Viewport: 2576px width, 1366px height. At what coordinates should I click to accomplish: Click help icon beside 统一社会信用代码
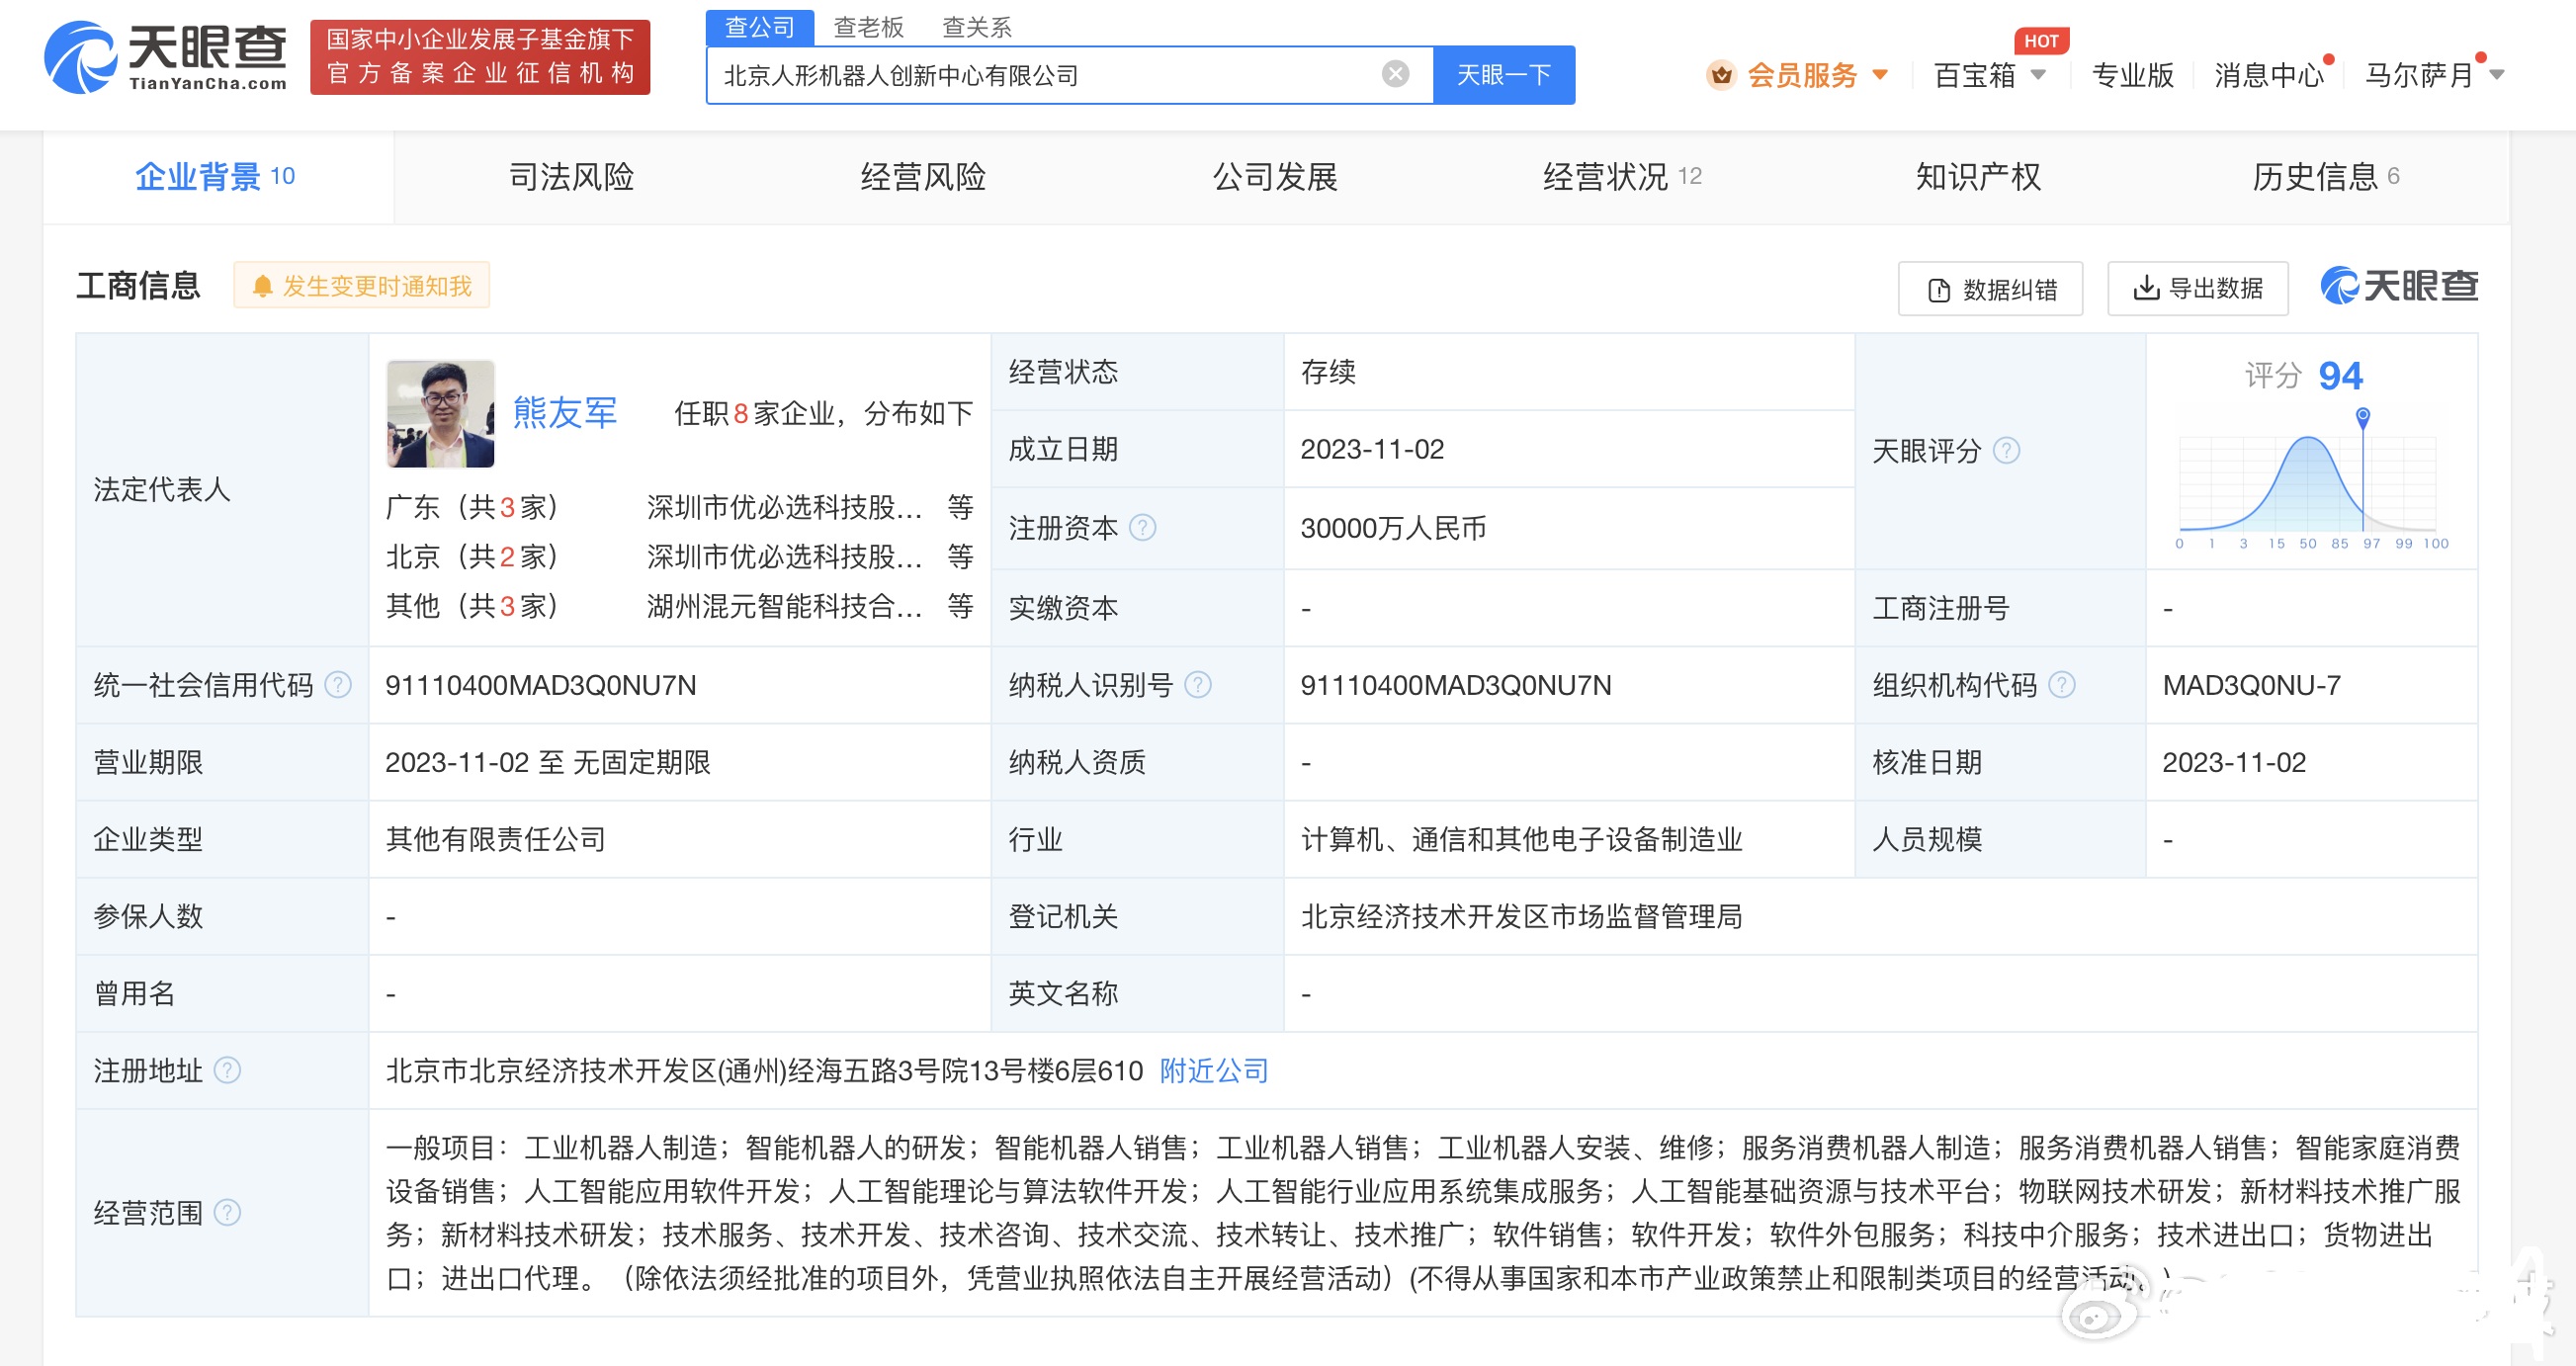pos(339,684)
